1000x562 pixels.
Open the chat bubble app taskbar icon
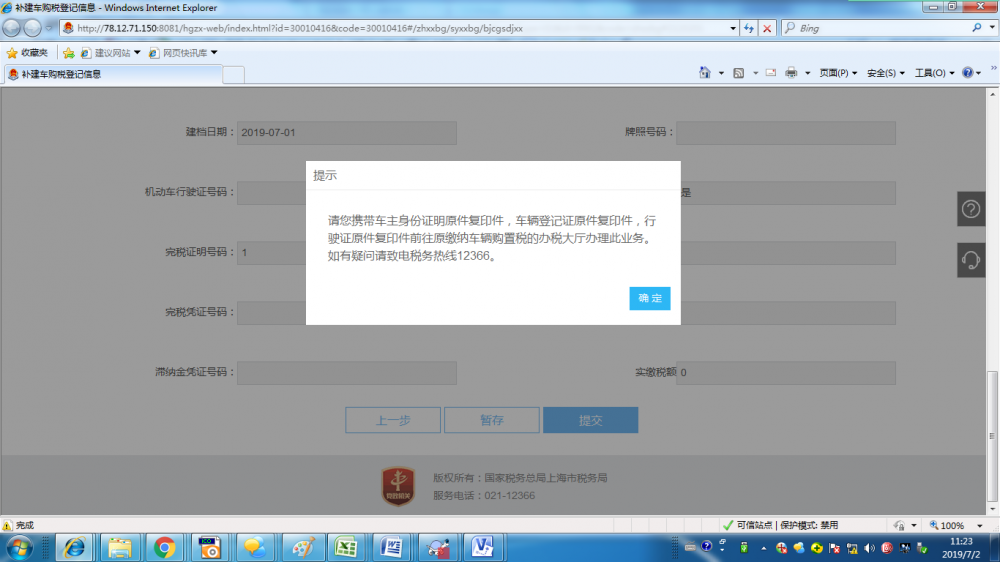coord(255,548)
